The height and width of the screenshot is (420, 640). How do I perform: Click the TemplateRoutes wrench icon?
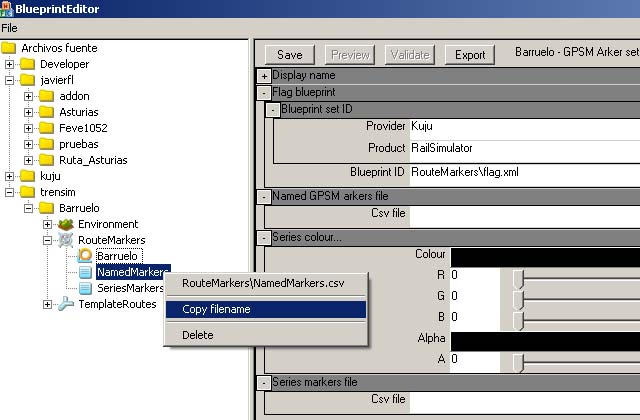(66, 304)
